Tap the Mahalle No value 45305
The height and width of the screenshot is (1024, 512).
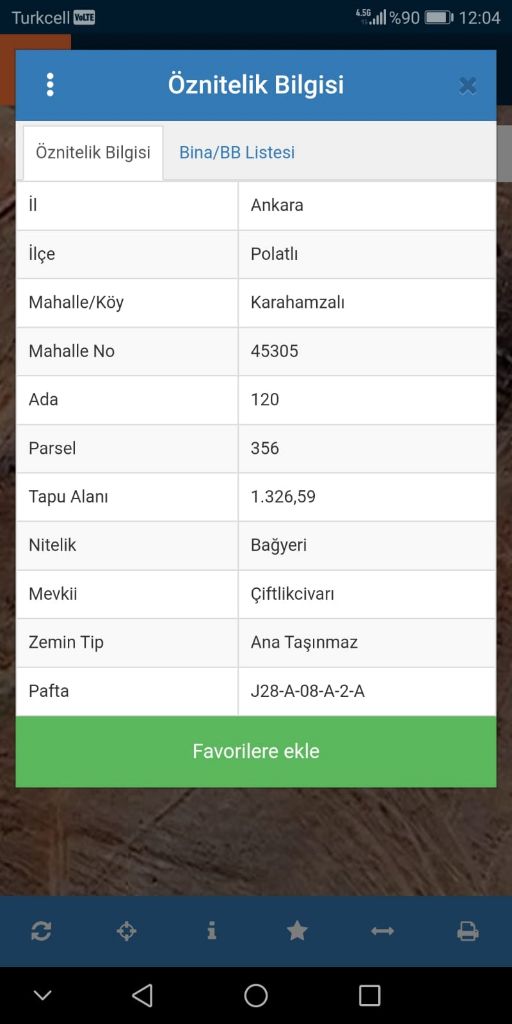pos(274,351)
